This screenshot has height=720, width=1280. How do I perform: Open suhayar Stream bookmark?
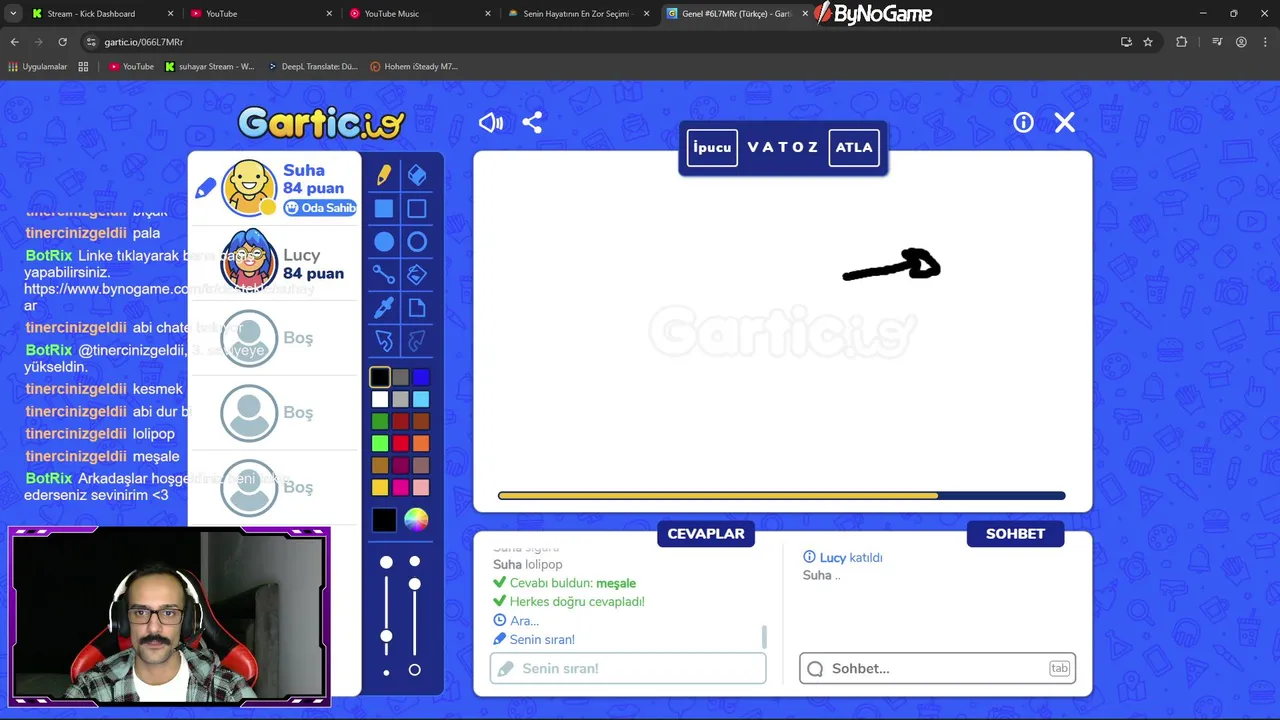coord(209,66)
